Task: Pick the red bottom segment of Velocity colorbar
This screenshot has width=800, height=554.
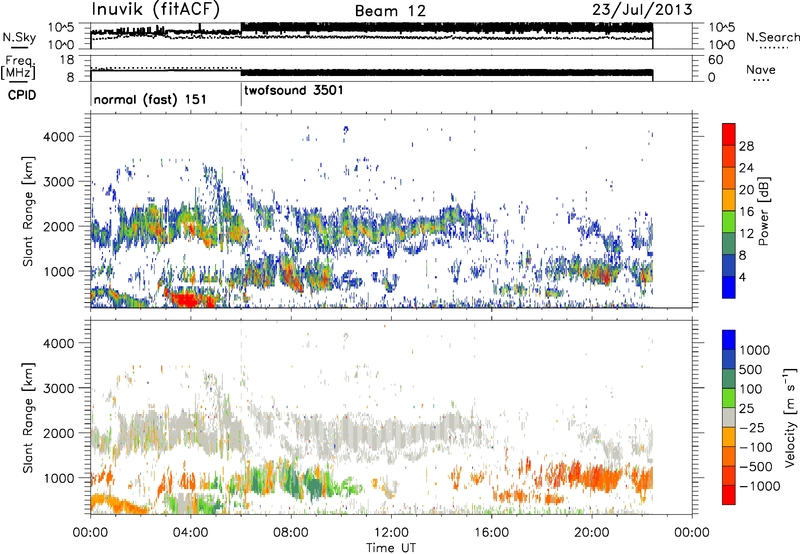Action: click(729, 495)
